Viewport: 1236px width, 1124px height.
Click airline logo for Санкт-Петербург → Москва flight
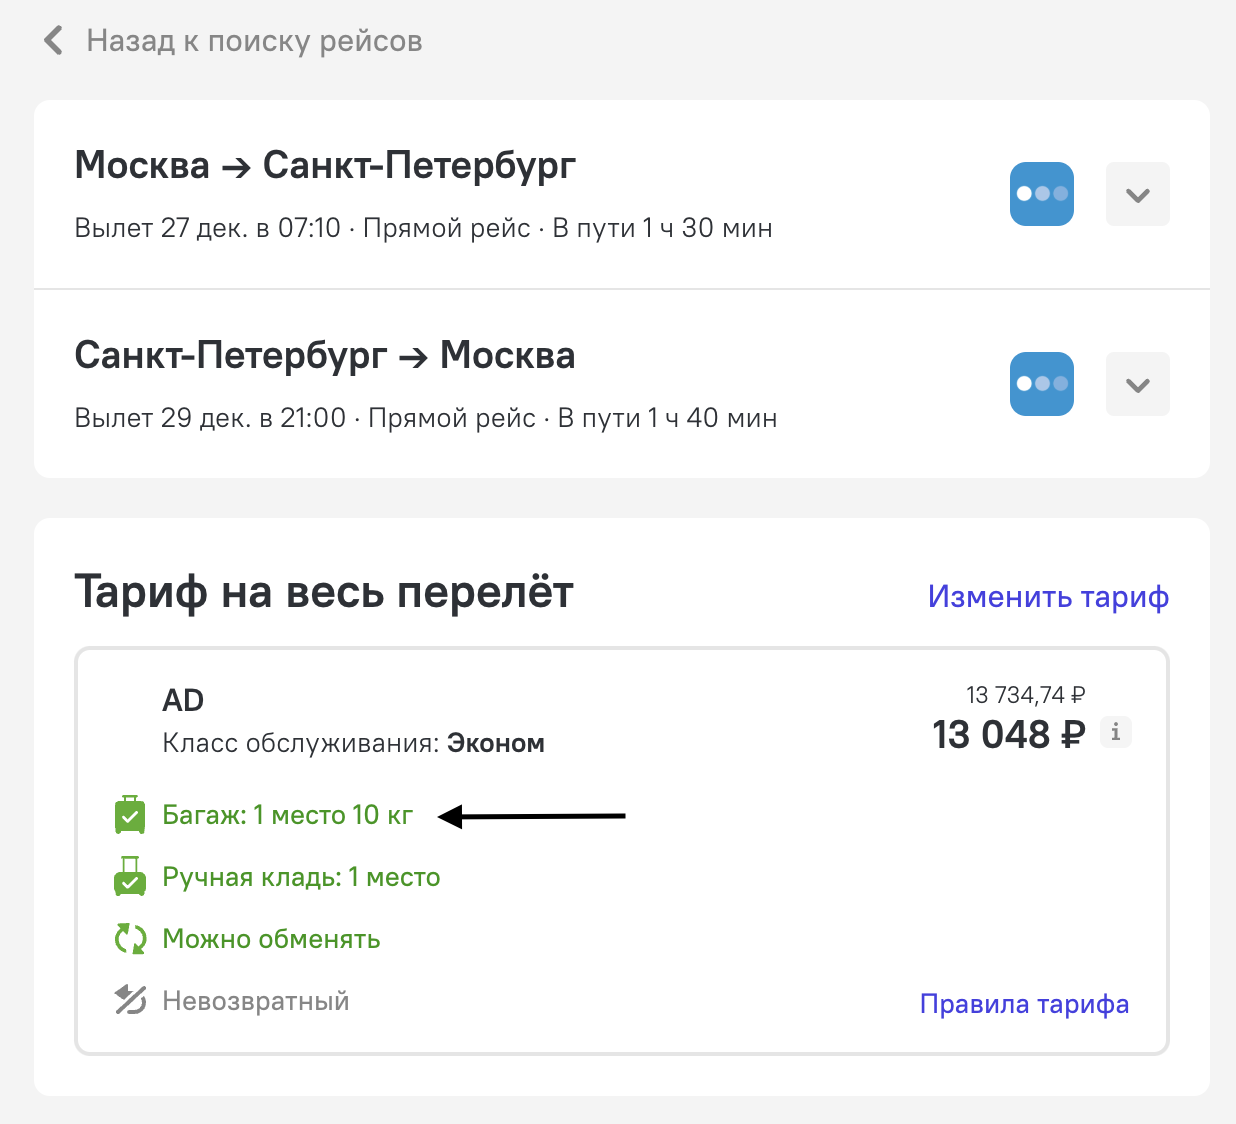[x=1041, y=384]
